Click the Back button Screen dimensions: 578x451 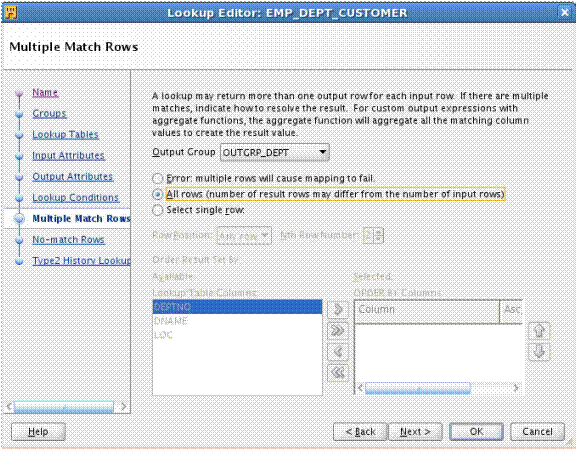360,431
